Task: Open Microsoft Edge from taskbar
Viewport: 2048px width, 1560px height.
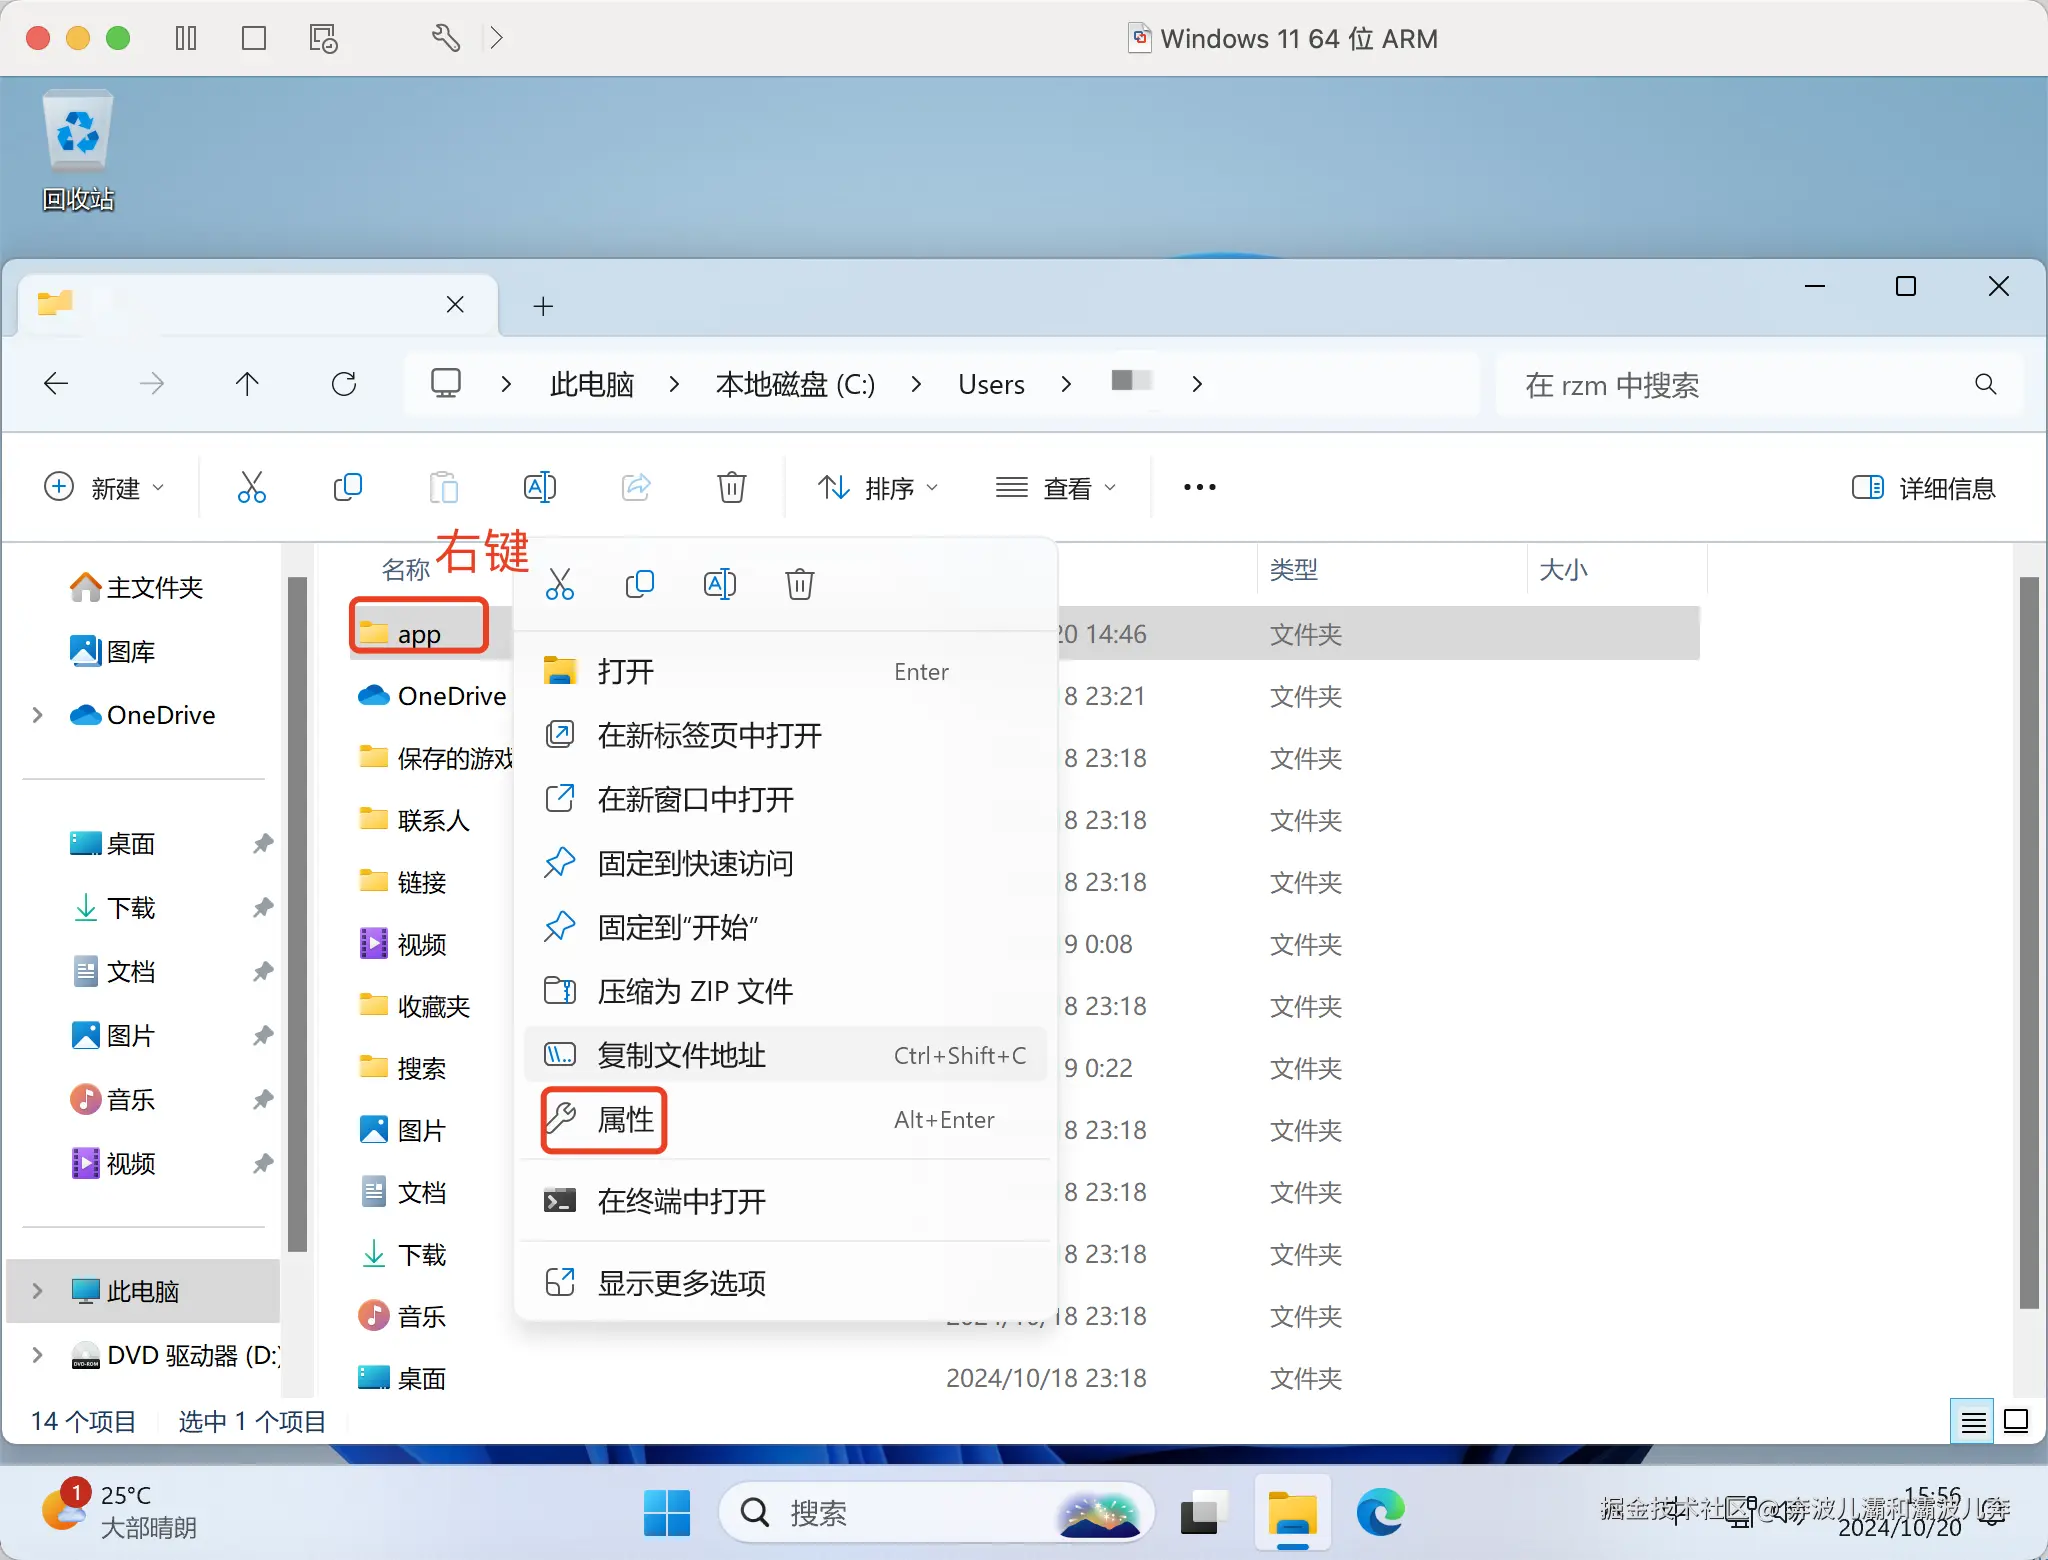Action: coord(1379,1512)
